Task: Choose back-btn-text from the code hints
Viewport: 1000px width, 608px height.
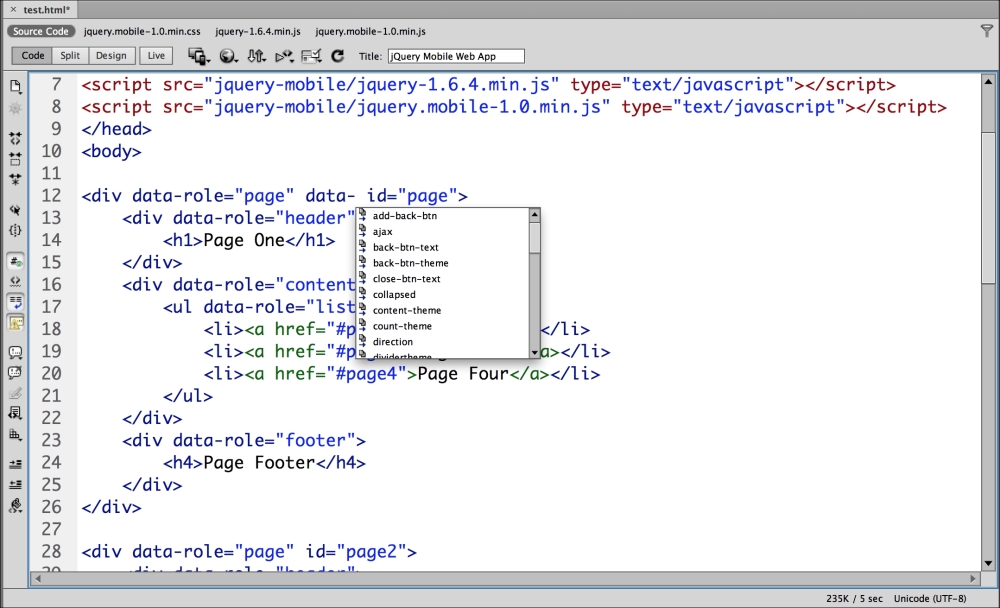Action: coord(443,247)
